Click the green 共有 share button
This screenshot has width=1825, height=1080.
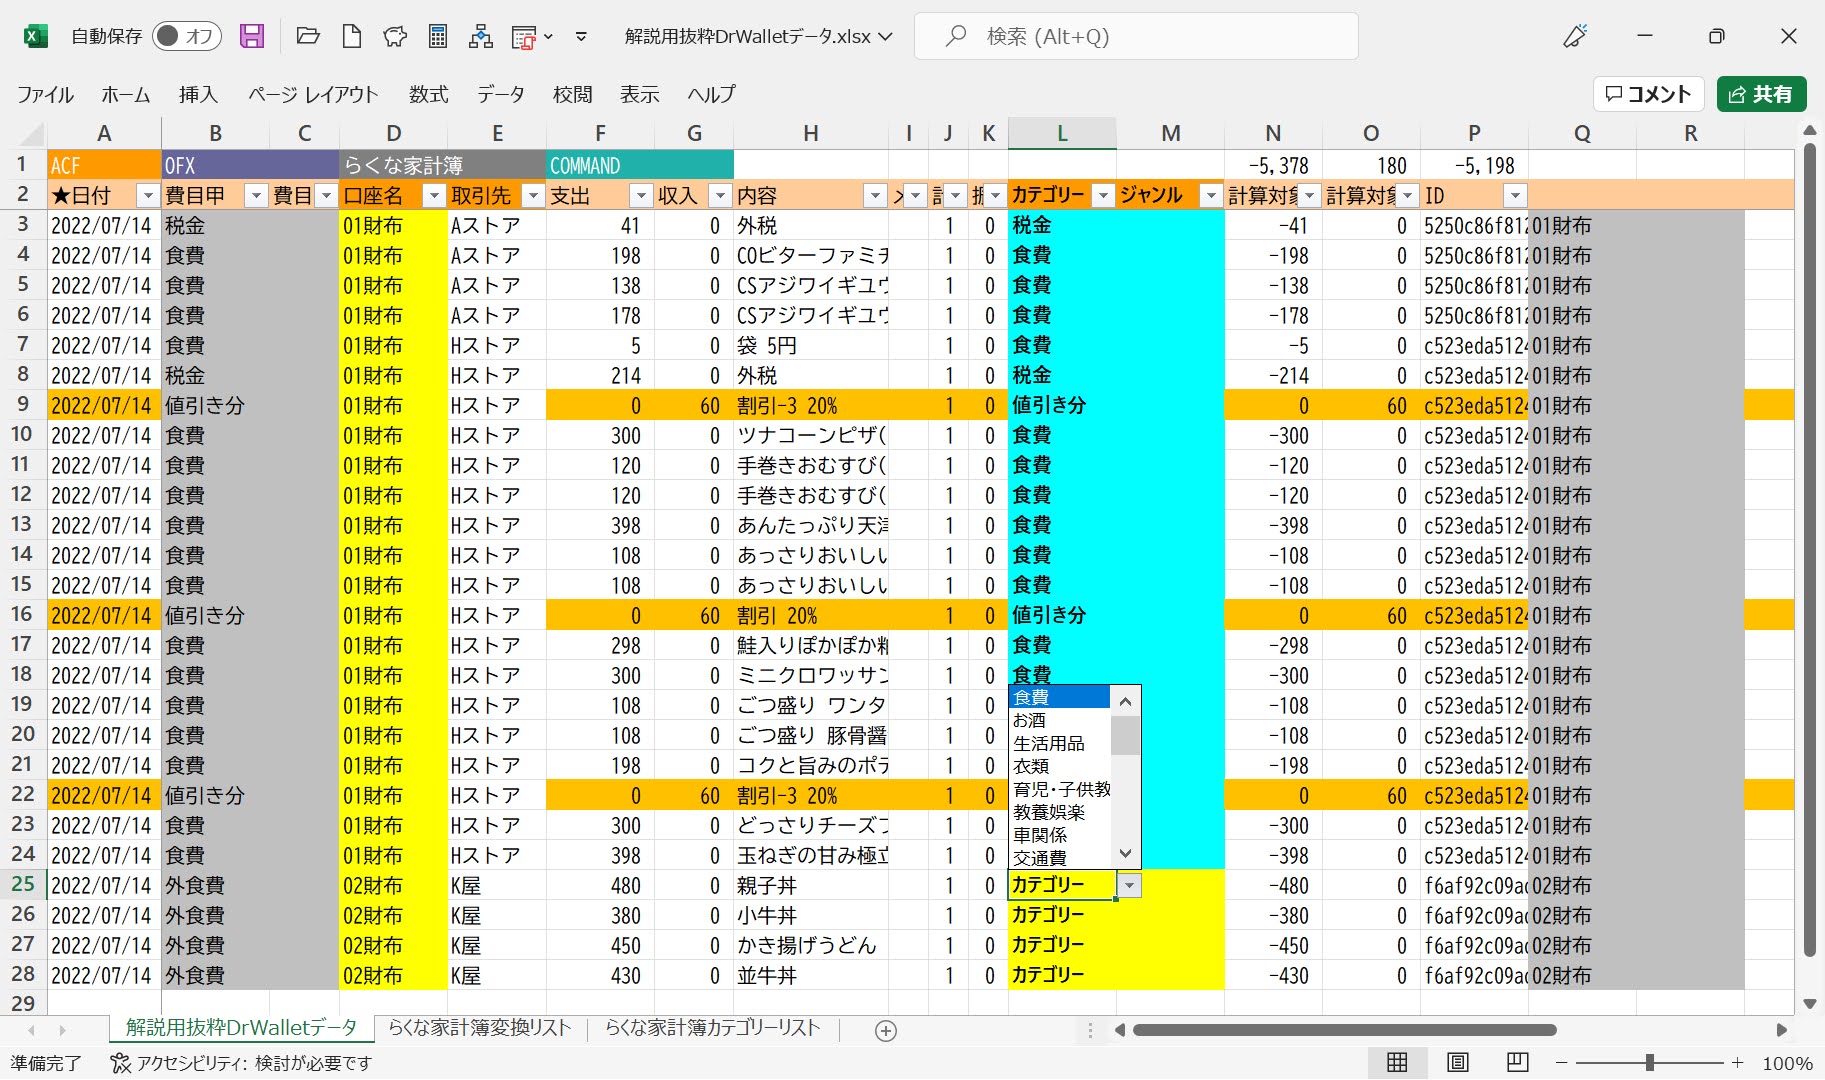(x=1761, y=94)
